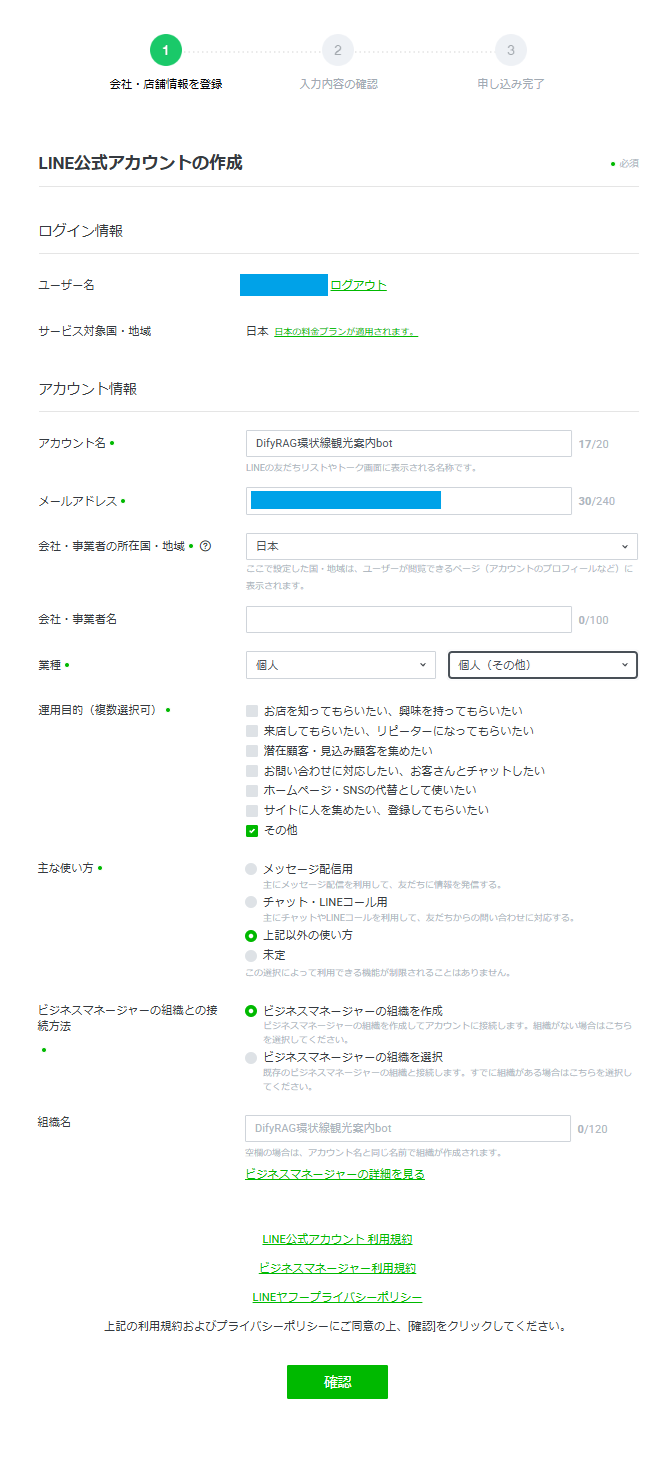Click the 会社・店舗情報を登録 step label
This screenshot has height=1478, width=672.
[x=166, y=84]
